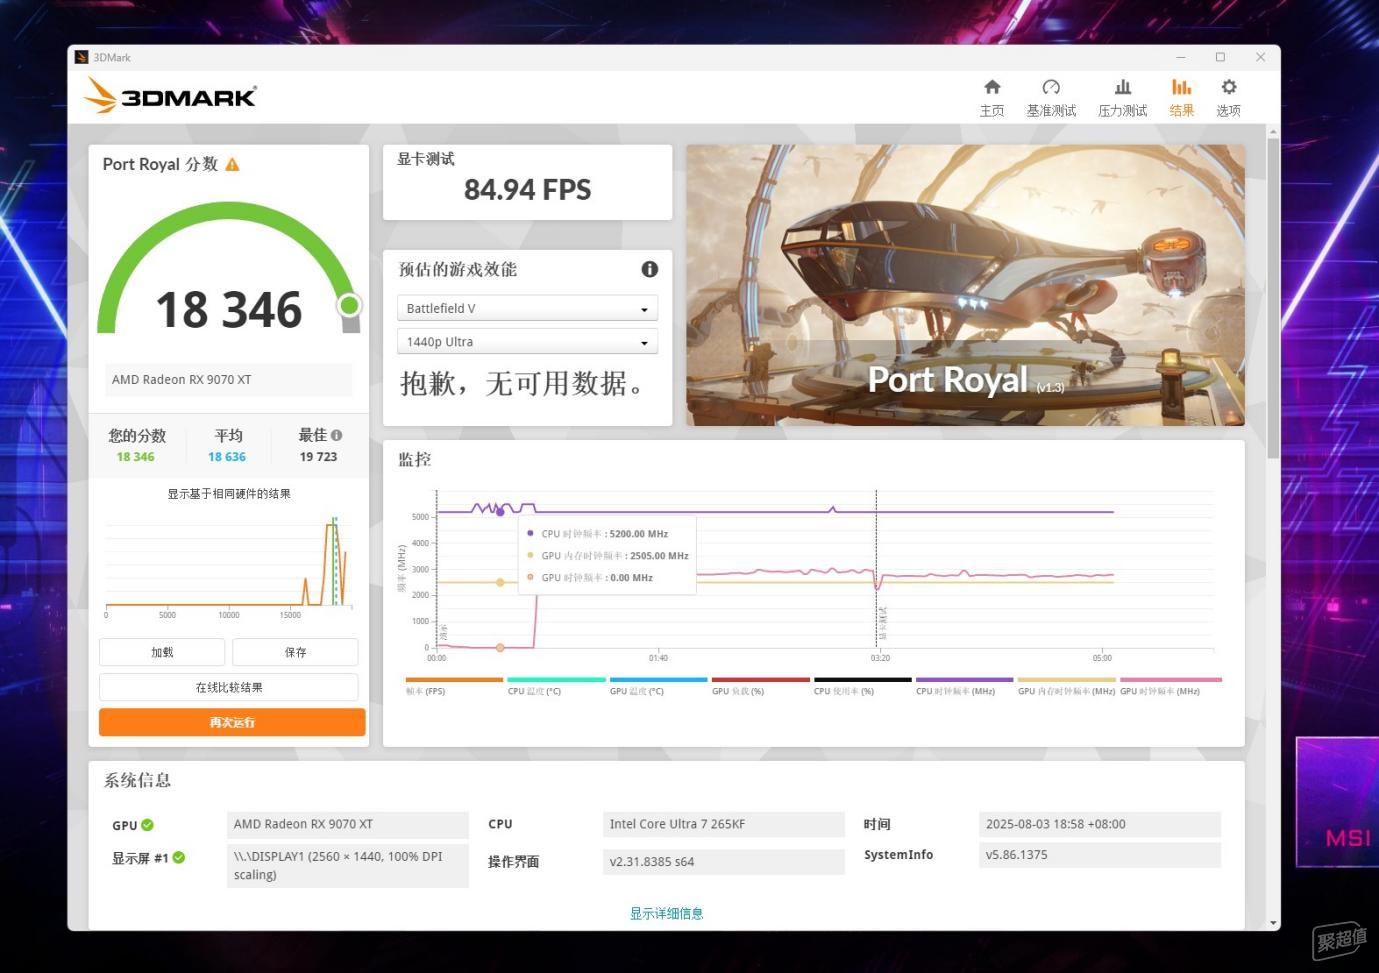Select the Results (结果) tab
Screen dimensions: 1379x973
tap(1181, 98)
